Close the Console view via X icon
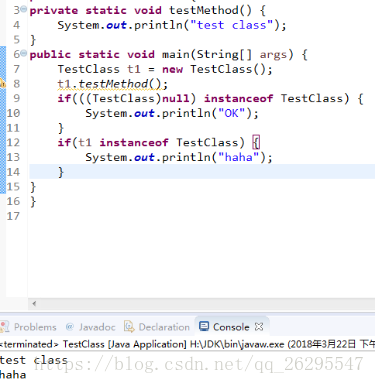The width and height of the screenshot is (375, 384). pyautogui.click(x=259, y=327)
